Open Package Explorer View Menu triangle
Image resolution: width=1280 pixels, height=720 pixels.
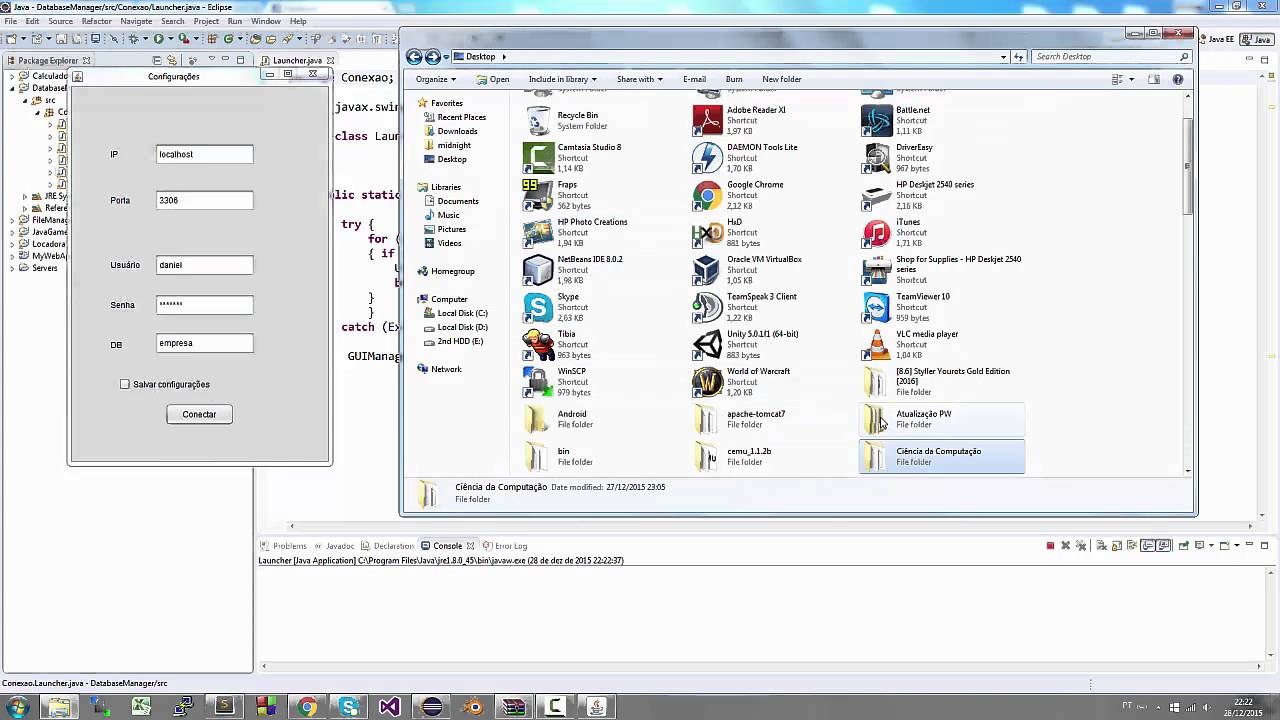click(212, 59)
